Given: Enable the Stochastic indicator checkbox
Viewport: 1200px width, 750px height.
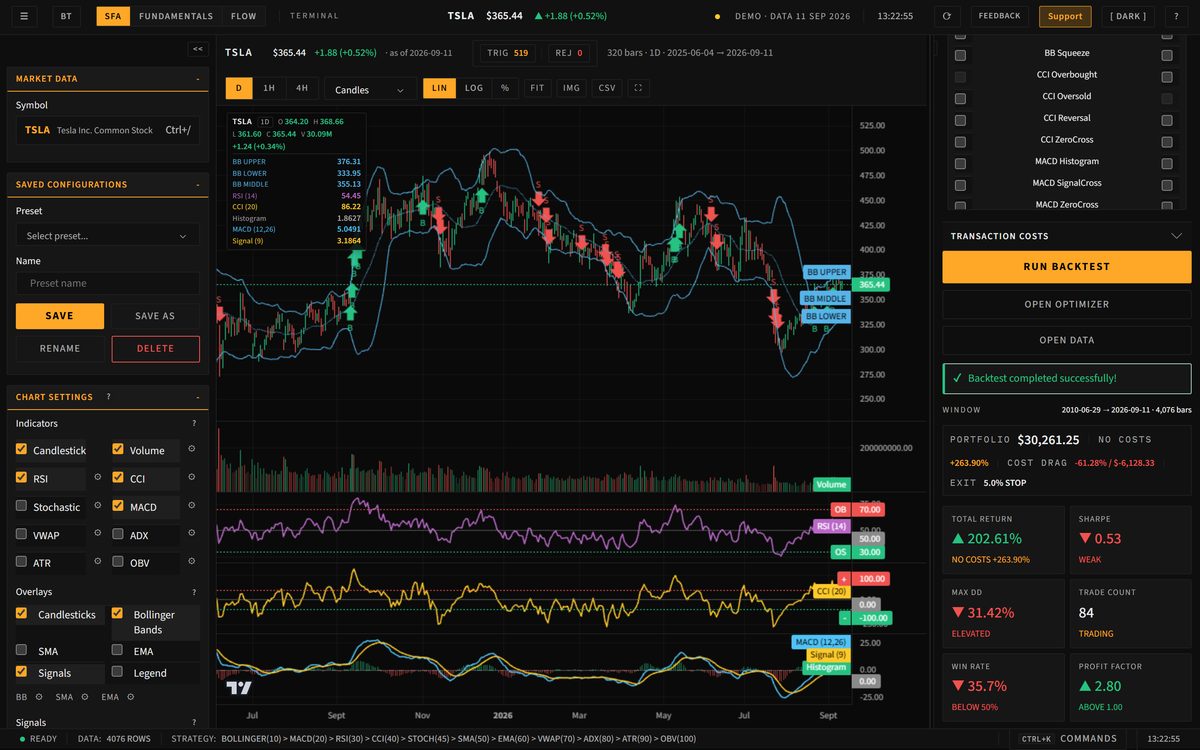Looking at the screenshot, I should point(21,506).
